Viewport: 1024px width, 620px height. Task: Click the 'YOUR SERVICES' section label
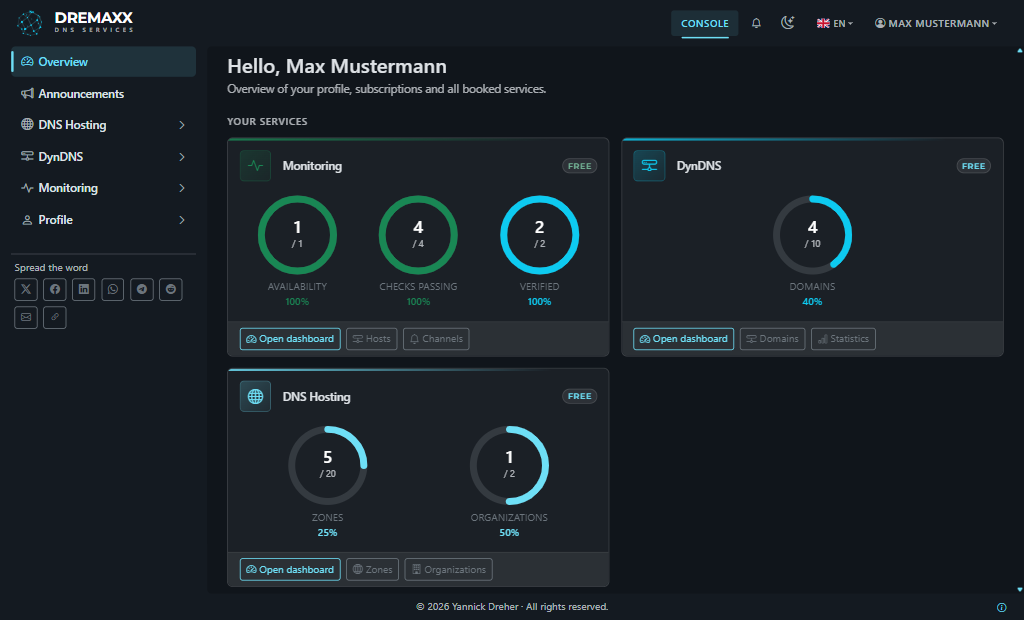coord(267,122)
